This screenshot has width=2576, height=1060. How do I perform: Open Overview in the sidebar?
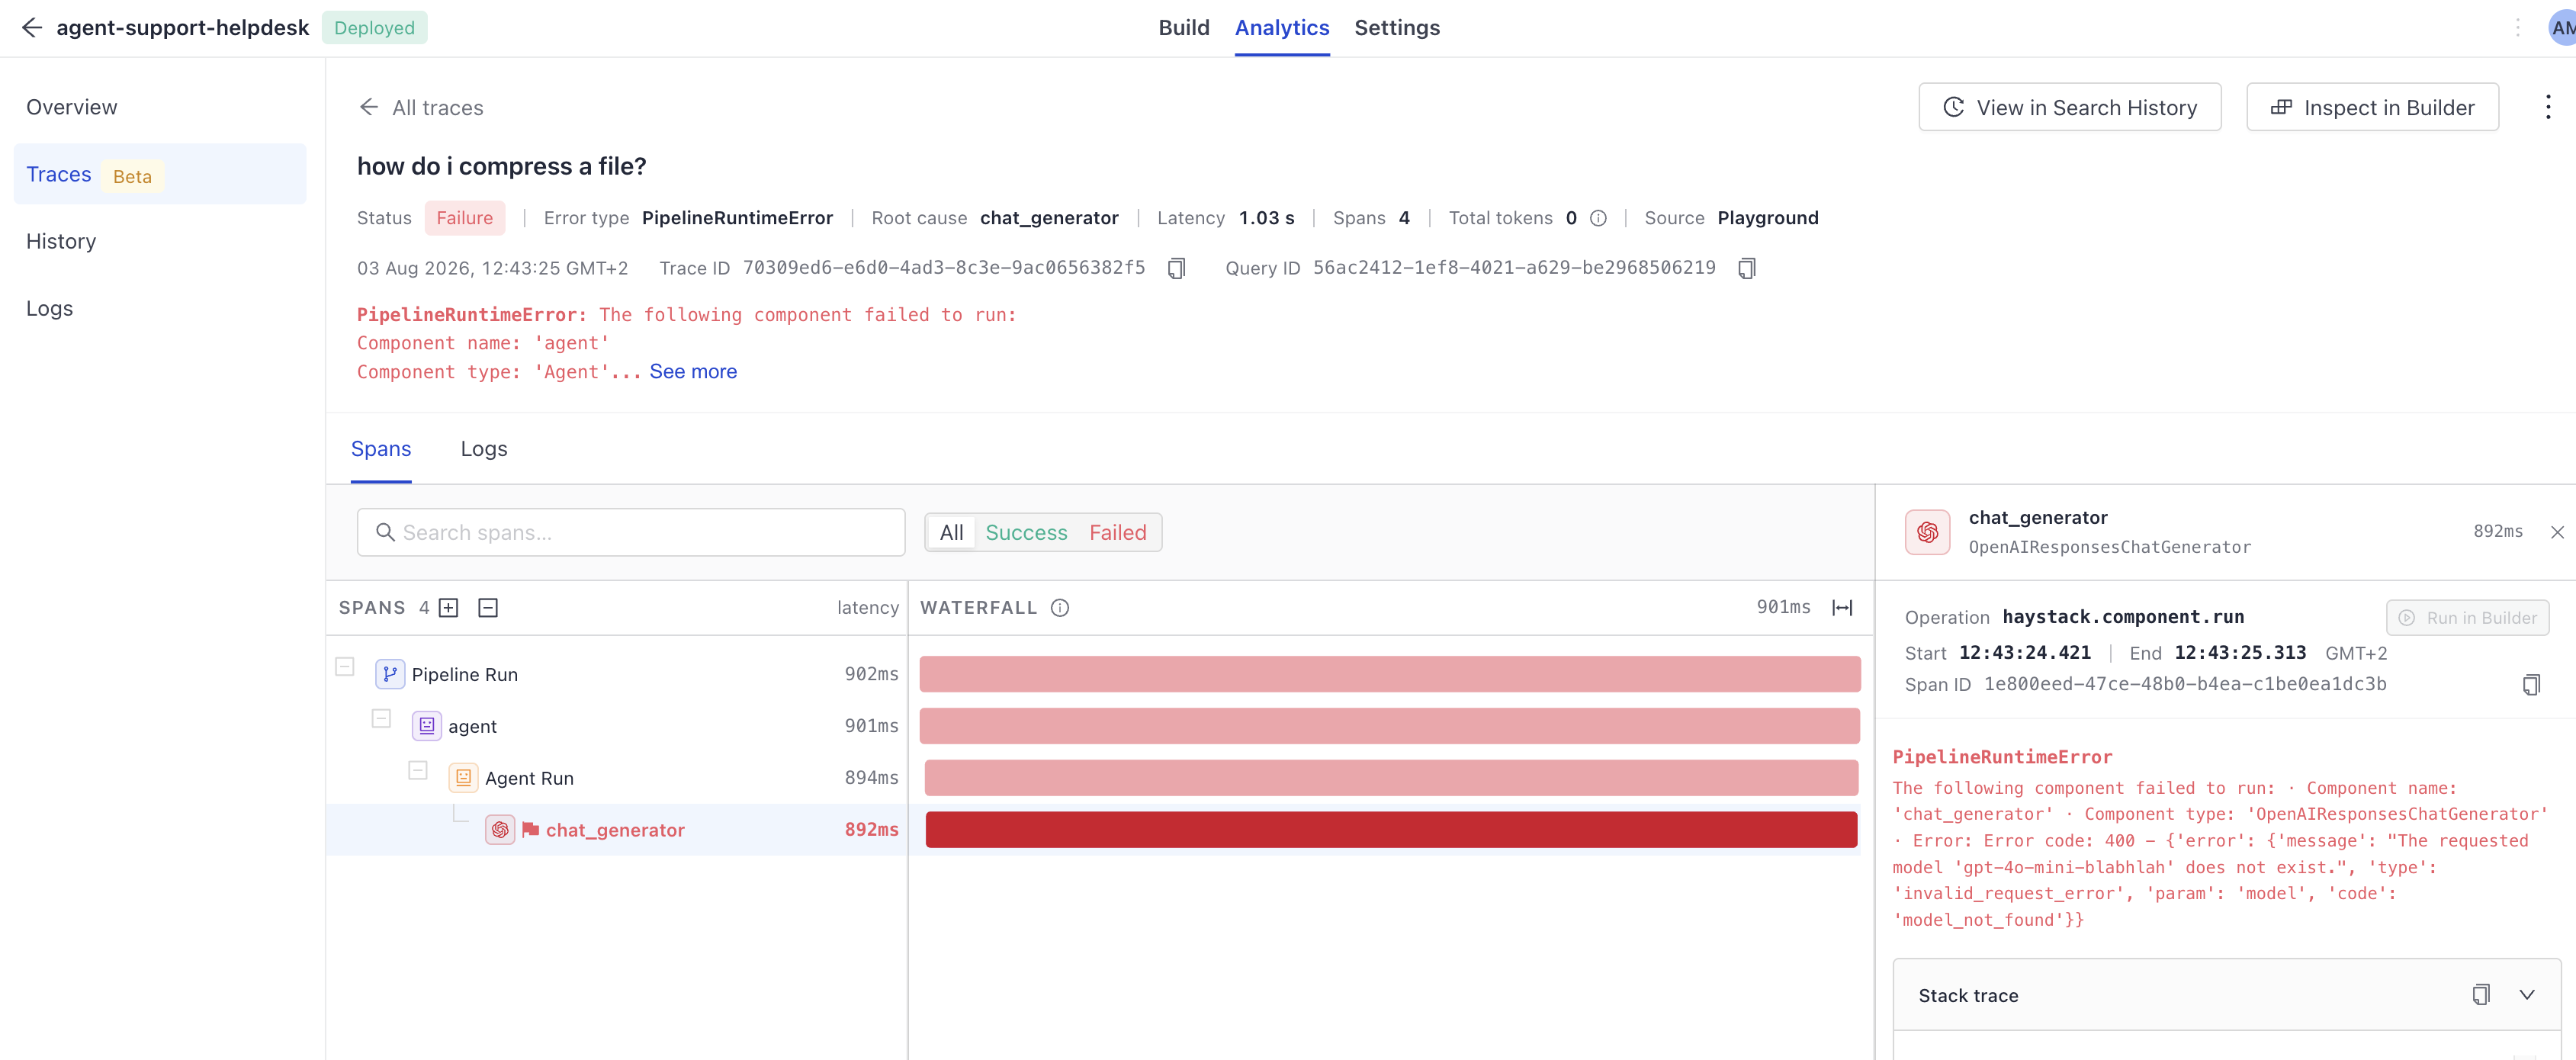(x=160, y=107)
